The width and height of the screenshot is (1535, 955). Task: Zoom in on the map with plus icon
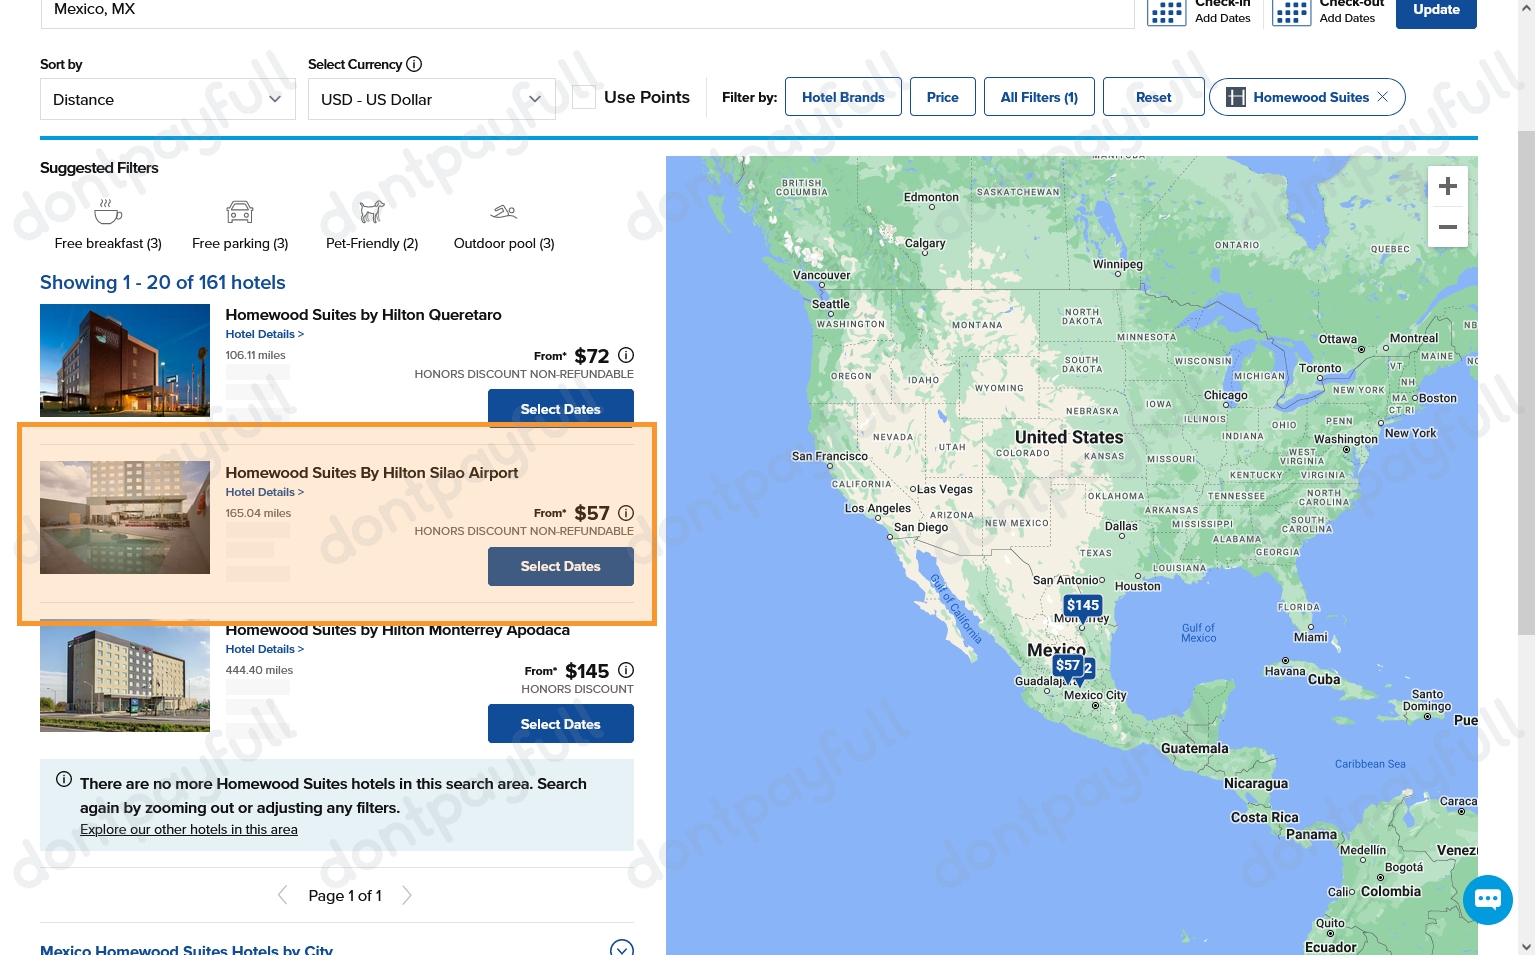click(x=1447, y=186)
